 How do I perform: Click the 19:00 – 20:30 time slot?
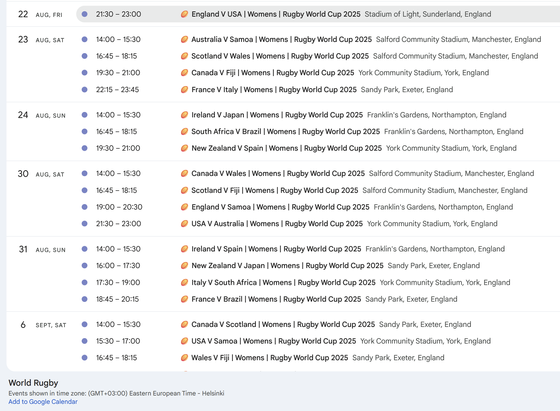119,207
